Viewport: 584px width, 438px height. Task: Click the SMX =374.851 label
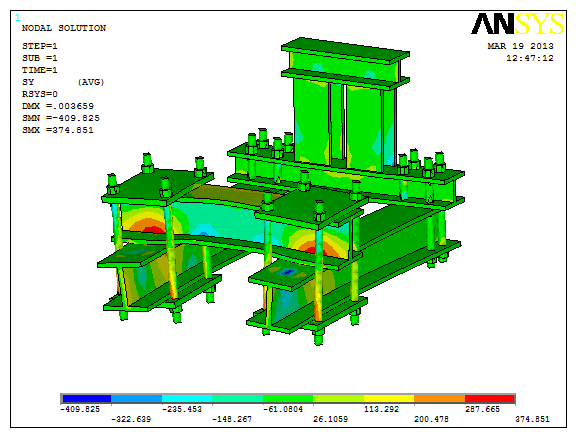58,130
